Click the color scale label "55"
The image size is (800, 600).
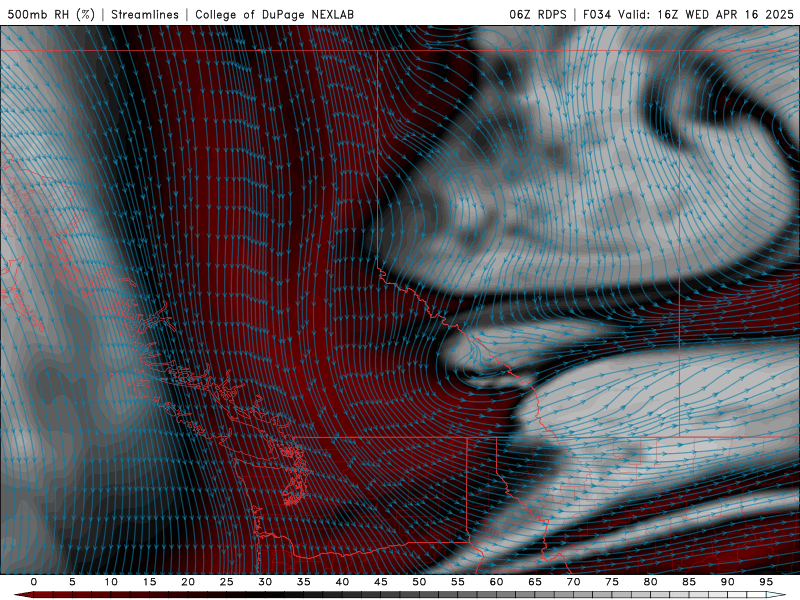[x=458, y=582]
